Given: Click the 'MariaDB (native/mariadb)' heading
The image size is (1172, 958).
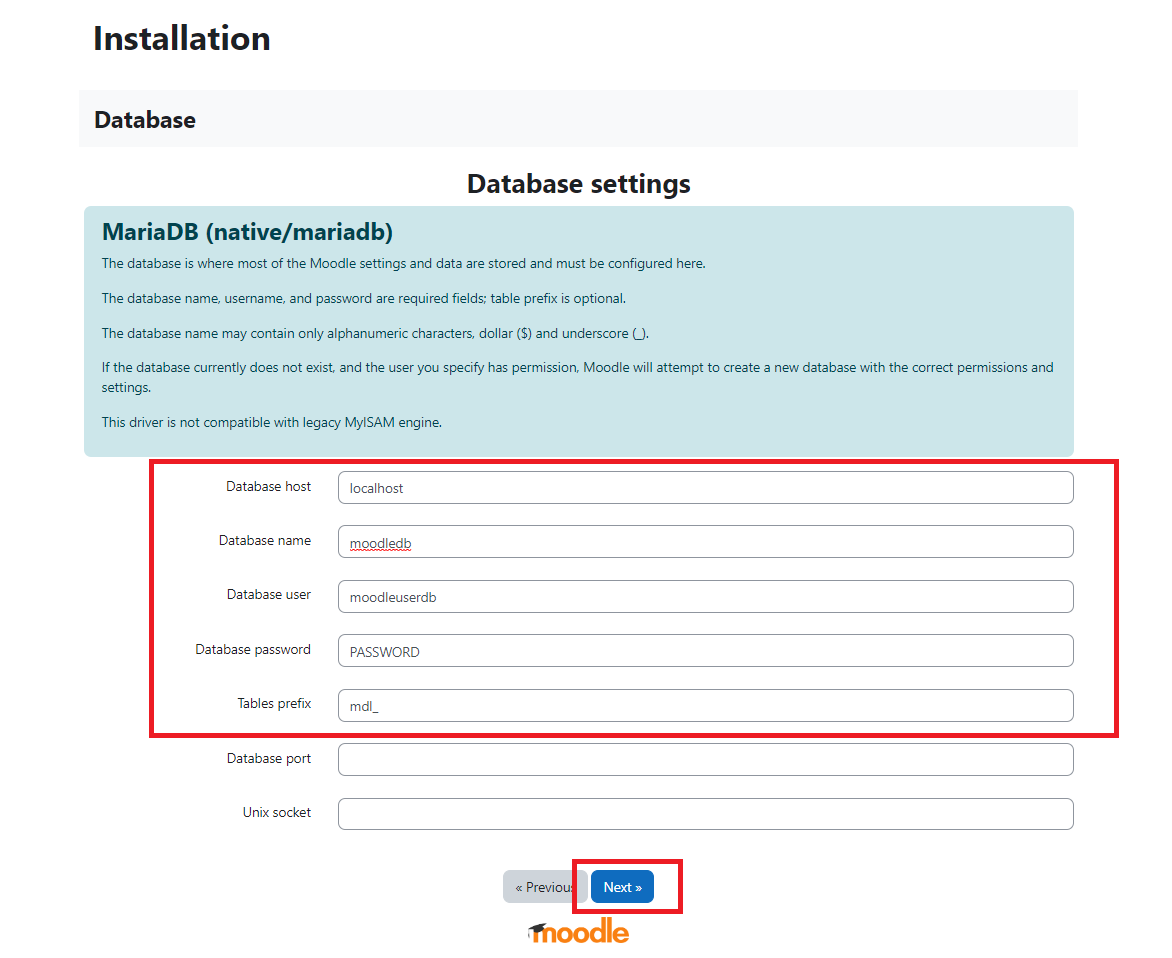Looking at the screenshot, I should (247, 232).
